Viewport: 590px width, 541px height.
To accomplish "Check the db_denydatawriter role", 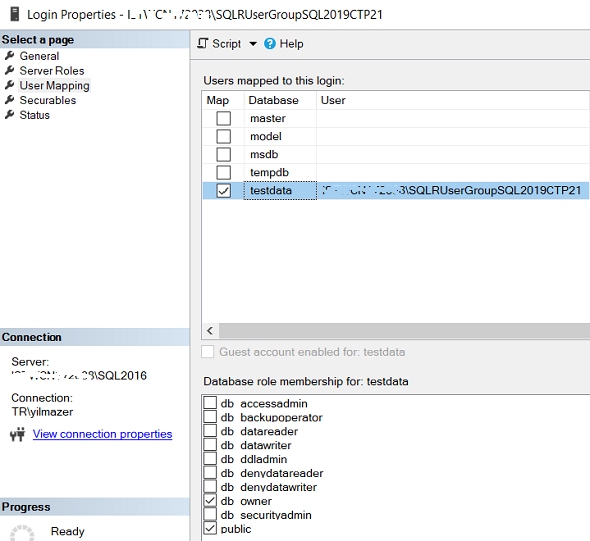I will [x=210, y=486].
